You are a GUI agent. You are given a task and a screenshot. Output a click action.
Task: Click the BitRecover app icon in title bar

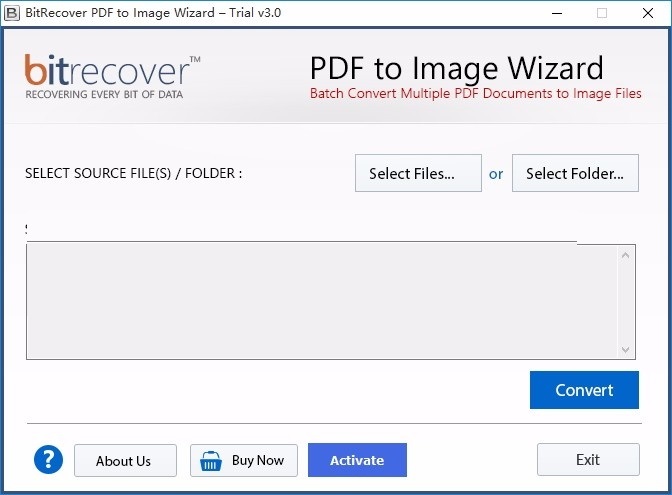click(12, 13)
